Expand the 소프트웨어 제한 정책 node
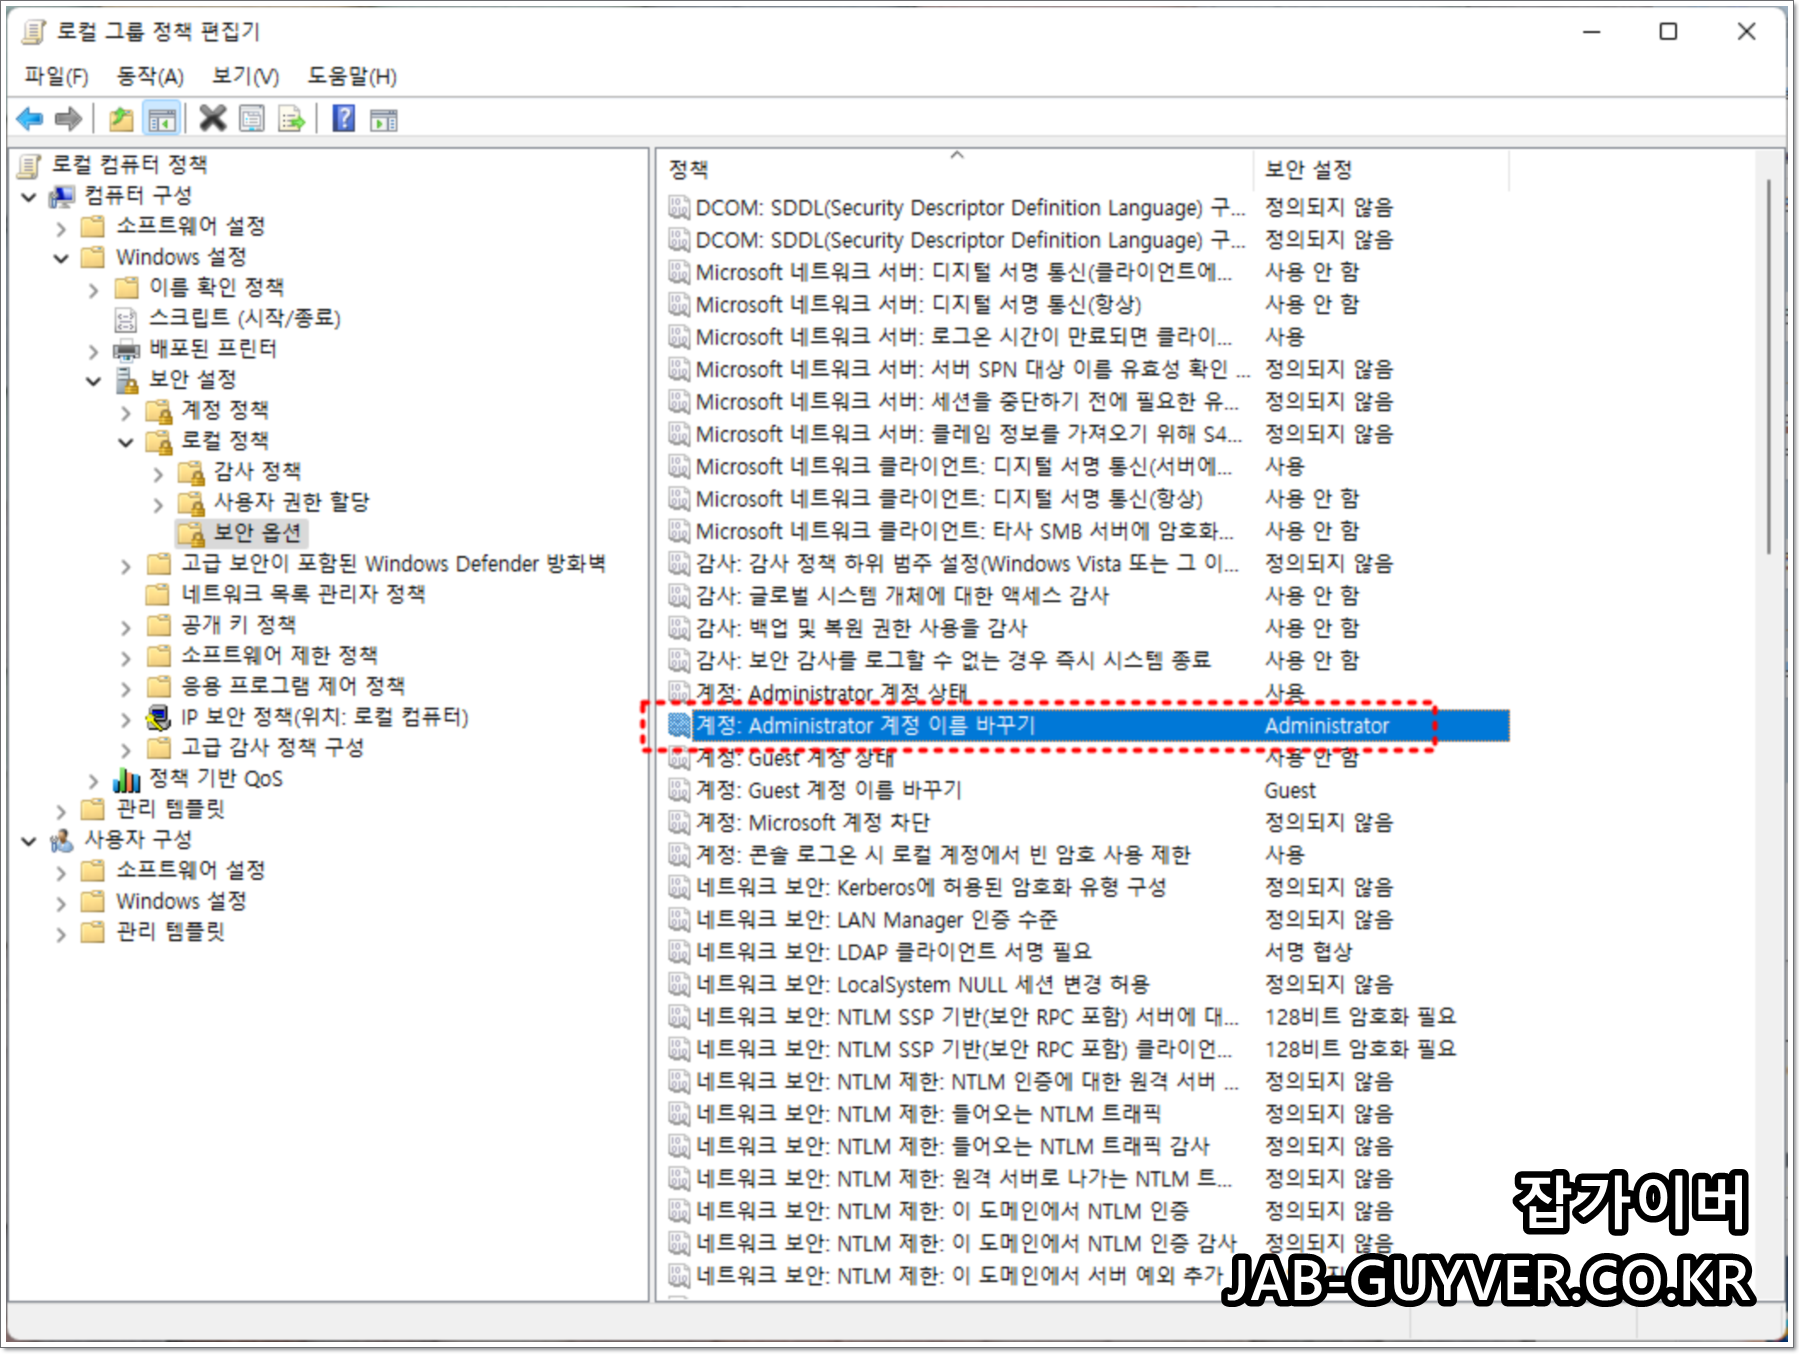The height and width of the screenshot is (1354, 1800). [125, 657]
